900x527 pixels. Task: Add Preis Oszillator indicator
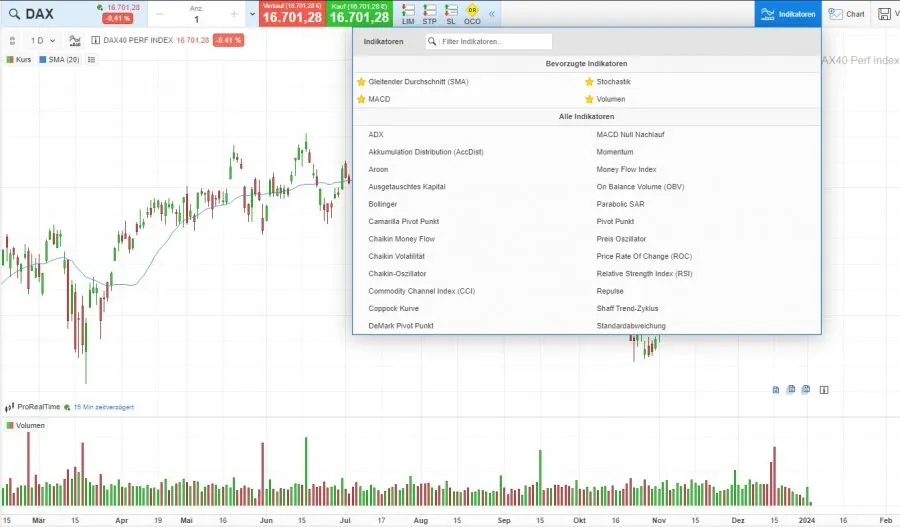[621, 239]
